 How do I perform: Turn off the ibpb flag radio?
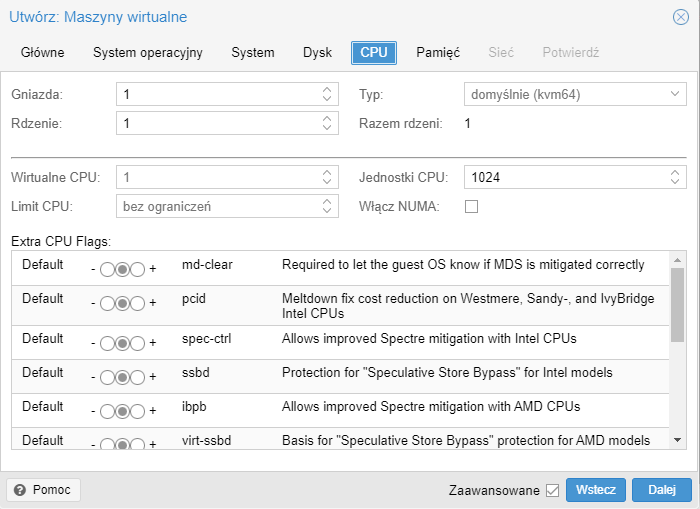(x=108, y=411)
